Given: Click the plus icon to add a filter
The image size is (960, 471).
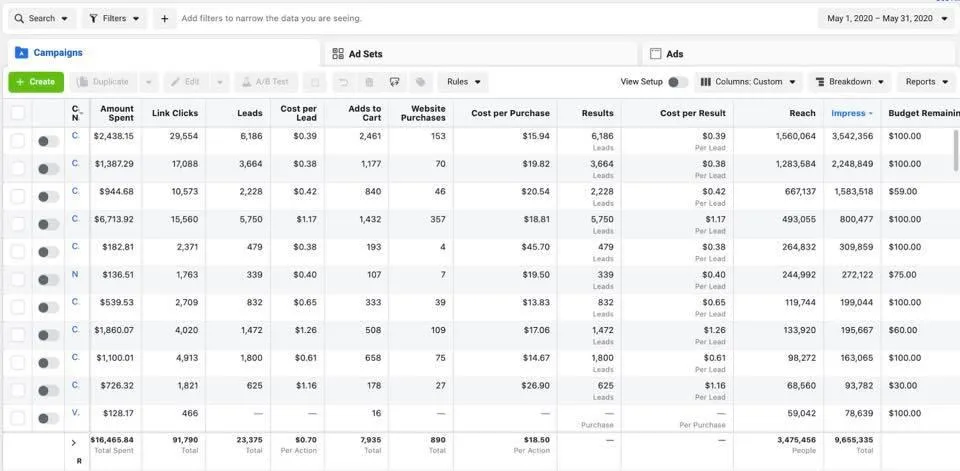Looking at the screenshot, I should tap(165, 18).
